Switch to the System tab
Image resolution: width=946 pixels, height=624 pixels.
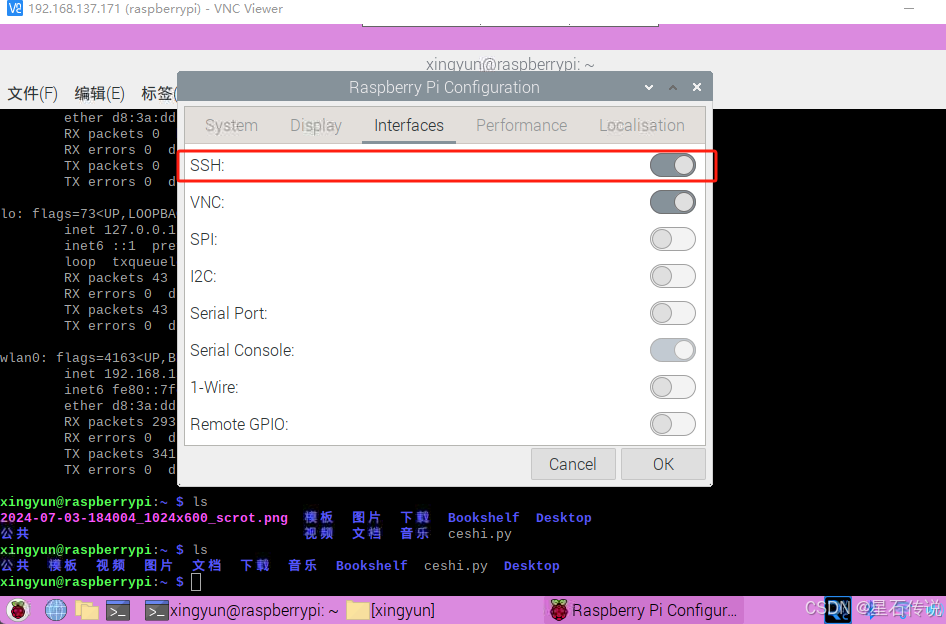[x=231, y=126]
